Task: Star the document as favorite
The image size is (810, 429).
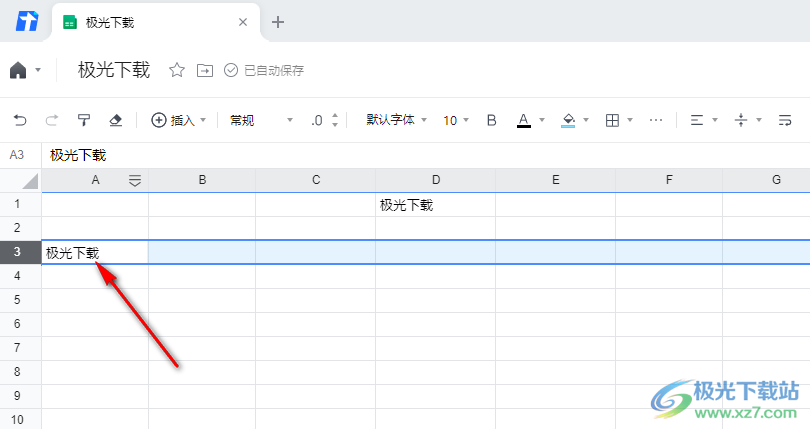Action: (x=177, y=70)
